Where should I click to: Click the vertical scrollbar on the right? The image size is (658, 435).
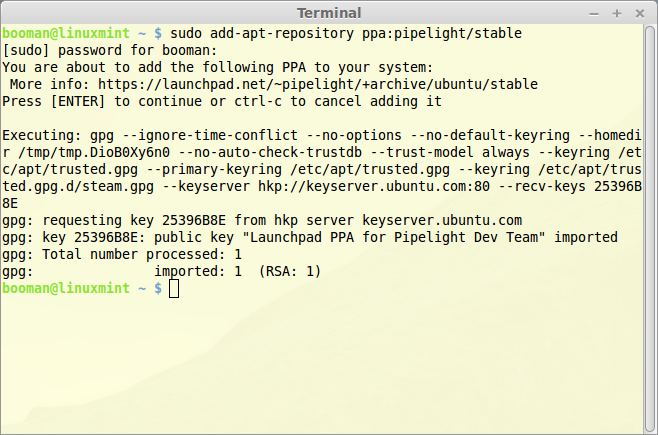(650, 229)
